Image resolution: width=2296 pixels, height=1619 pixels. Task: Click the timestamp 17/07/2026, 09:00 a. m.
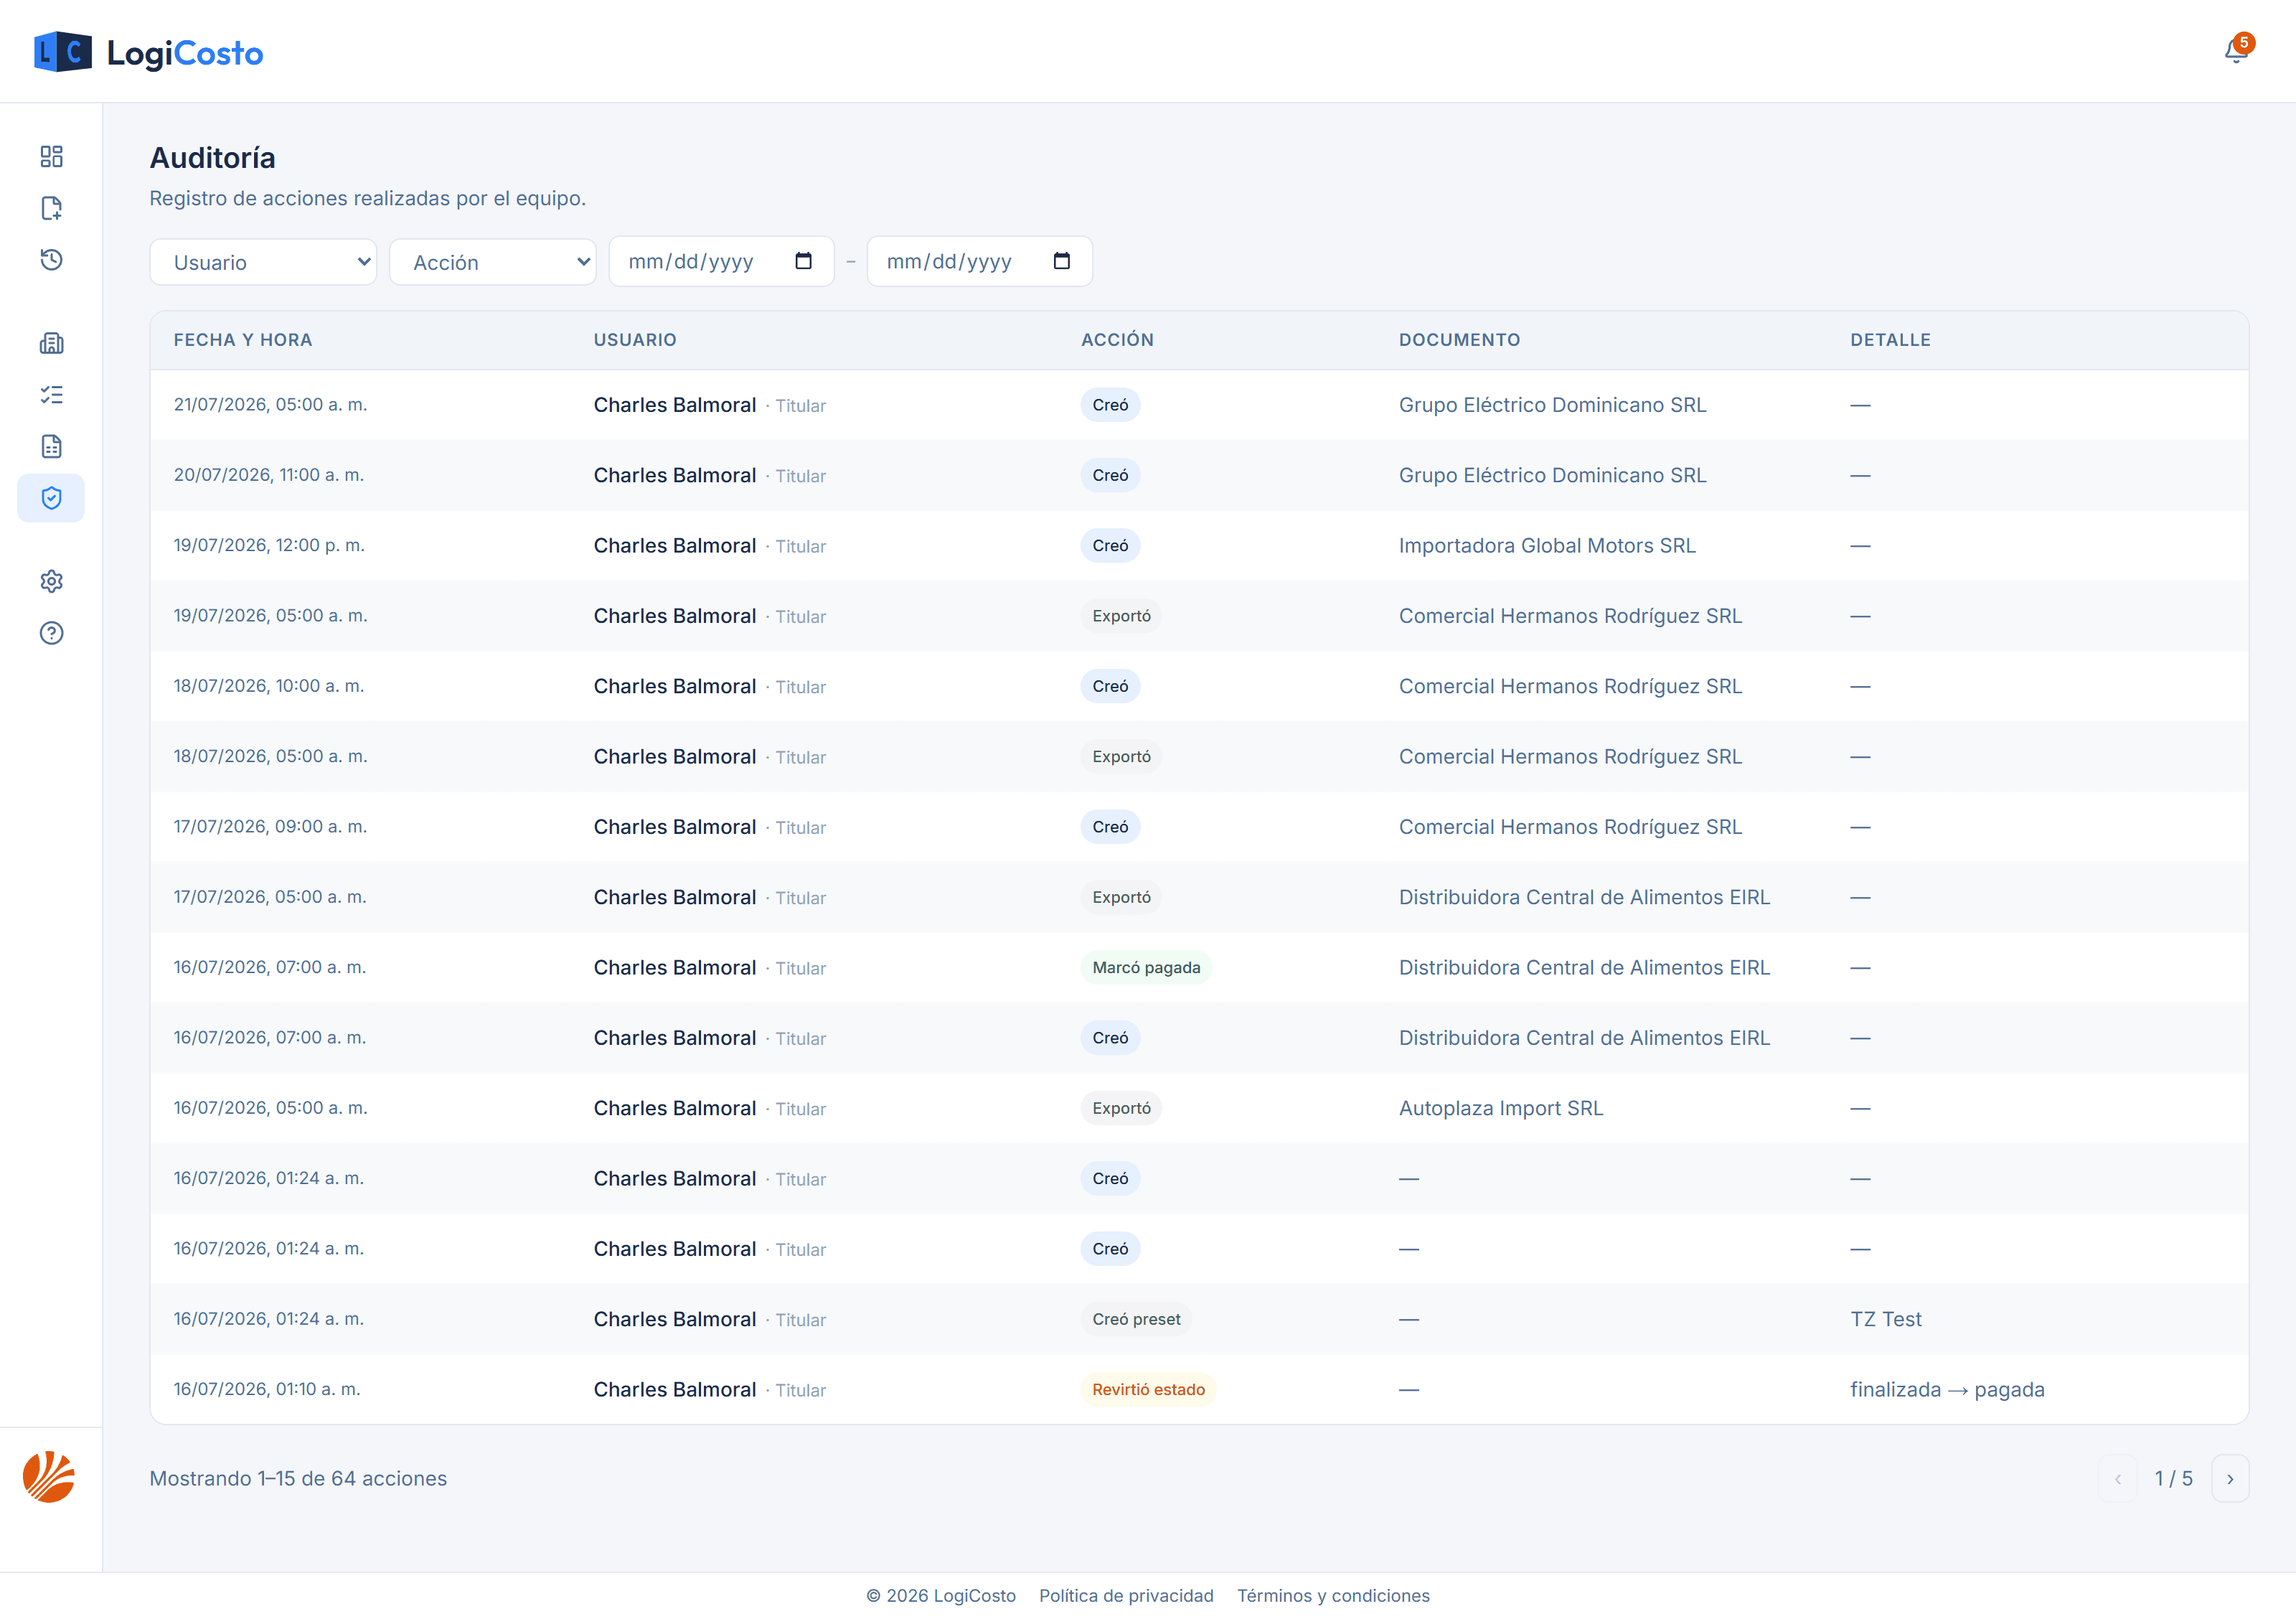pos(271,827)
